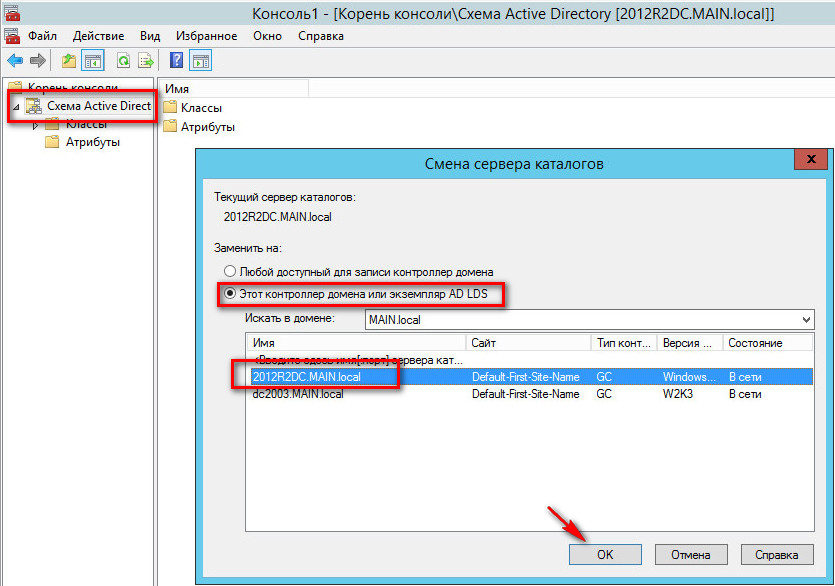This screenshot has width=835, height=586.
Task: Click the Up one level folder icon
Action: pos(69,61)
